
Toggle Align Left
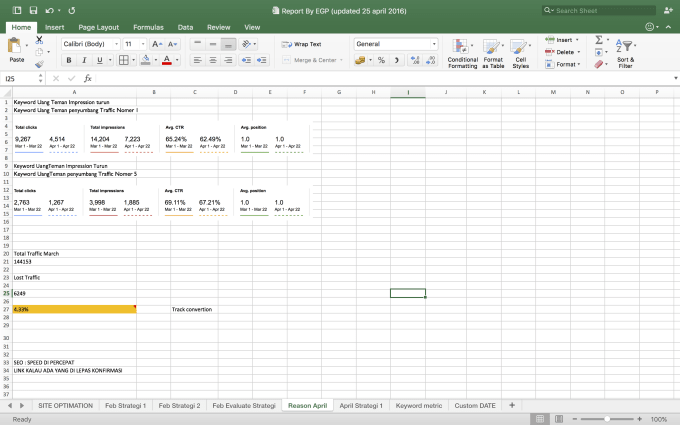[x=197, y=60]
